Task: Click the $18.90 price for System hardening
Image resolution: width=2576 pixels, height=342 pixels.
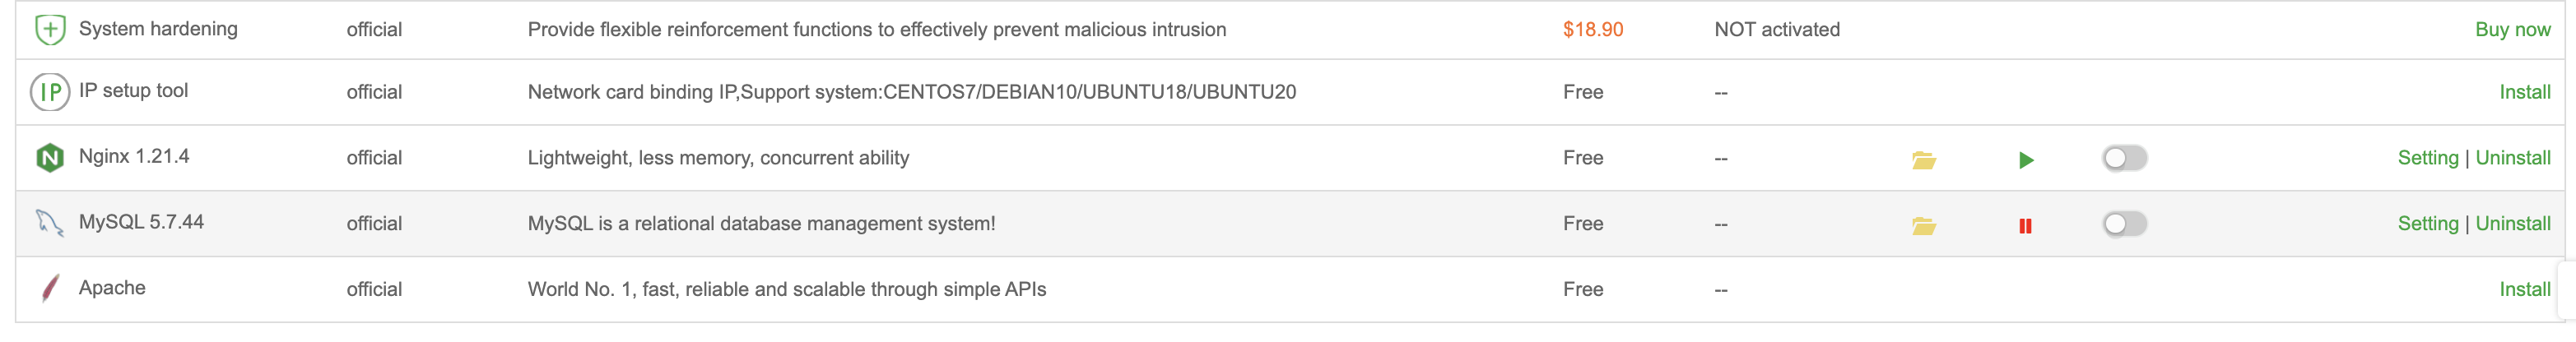Action: (1592, 30)
